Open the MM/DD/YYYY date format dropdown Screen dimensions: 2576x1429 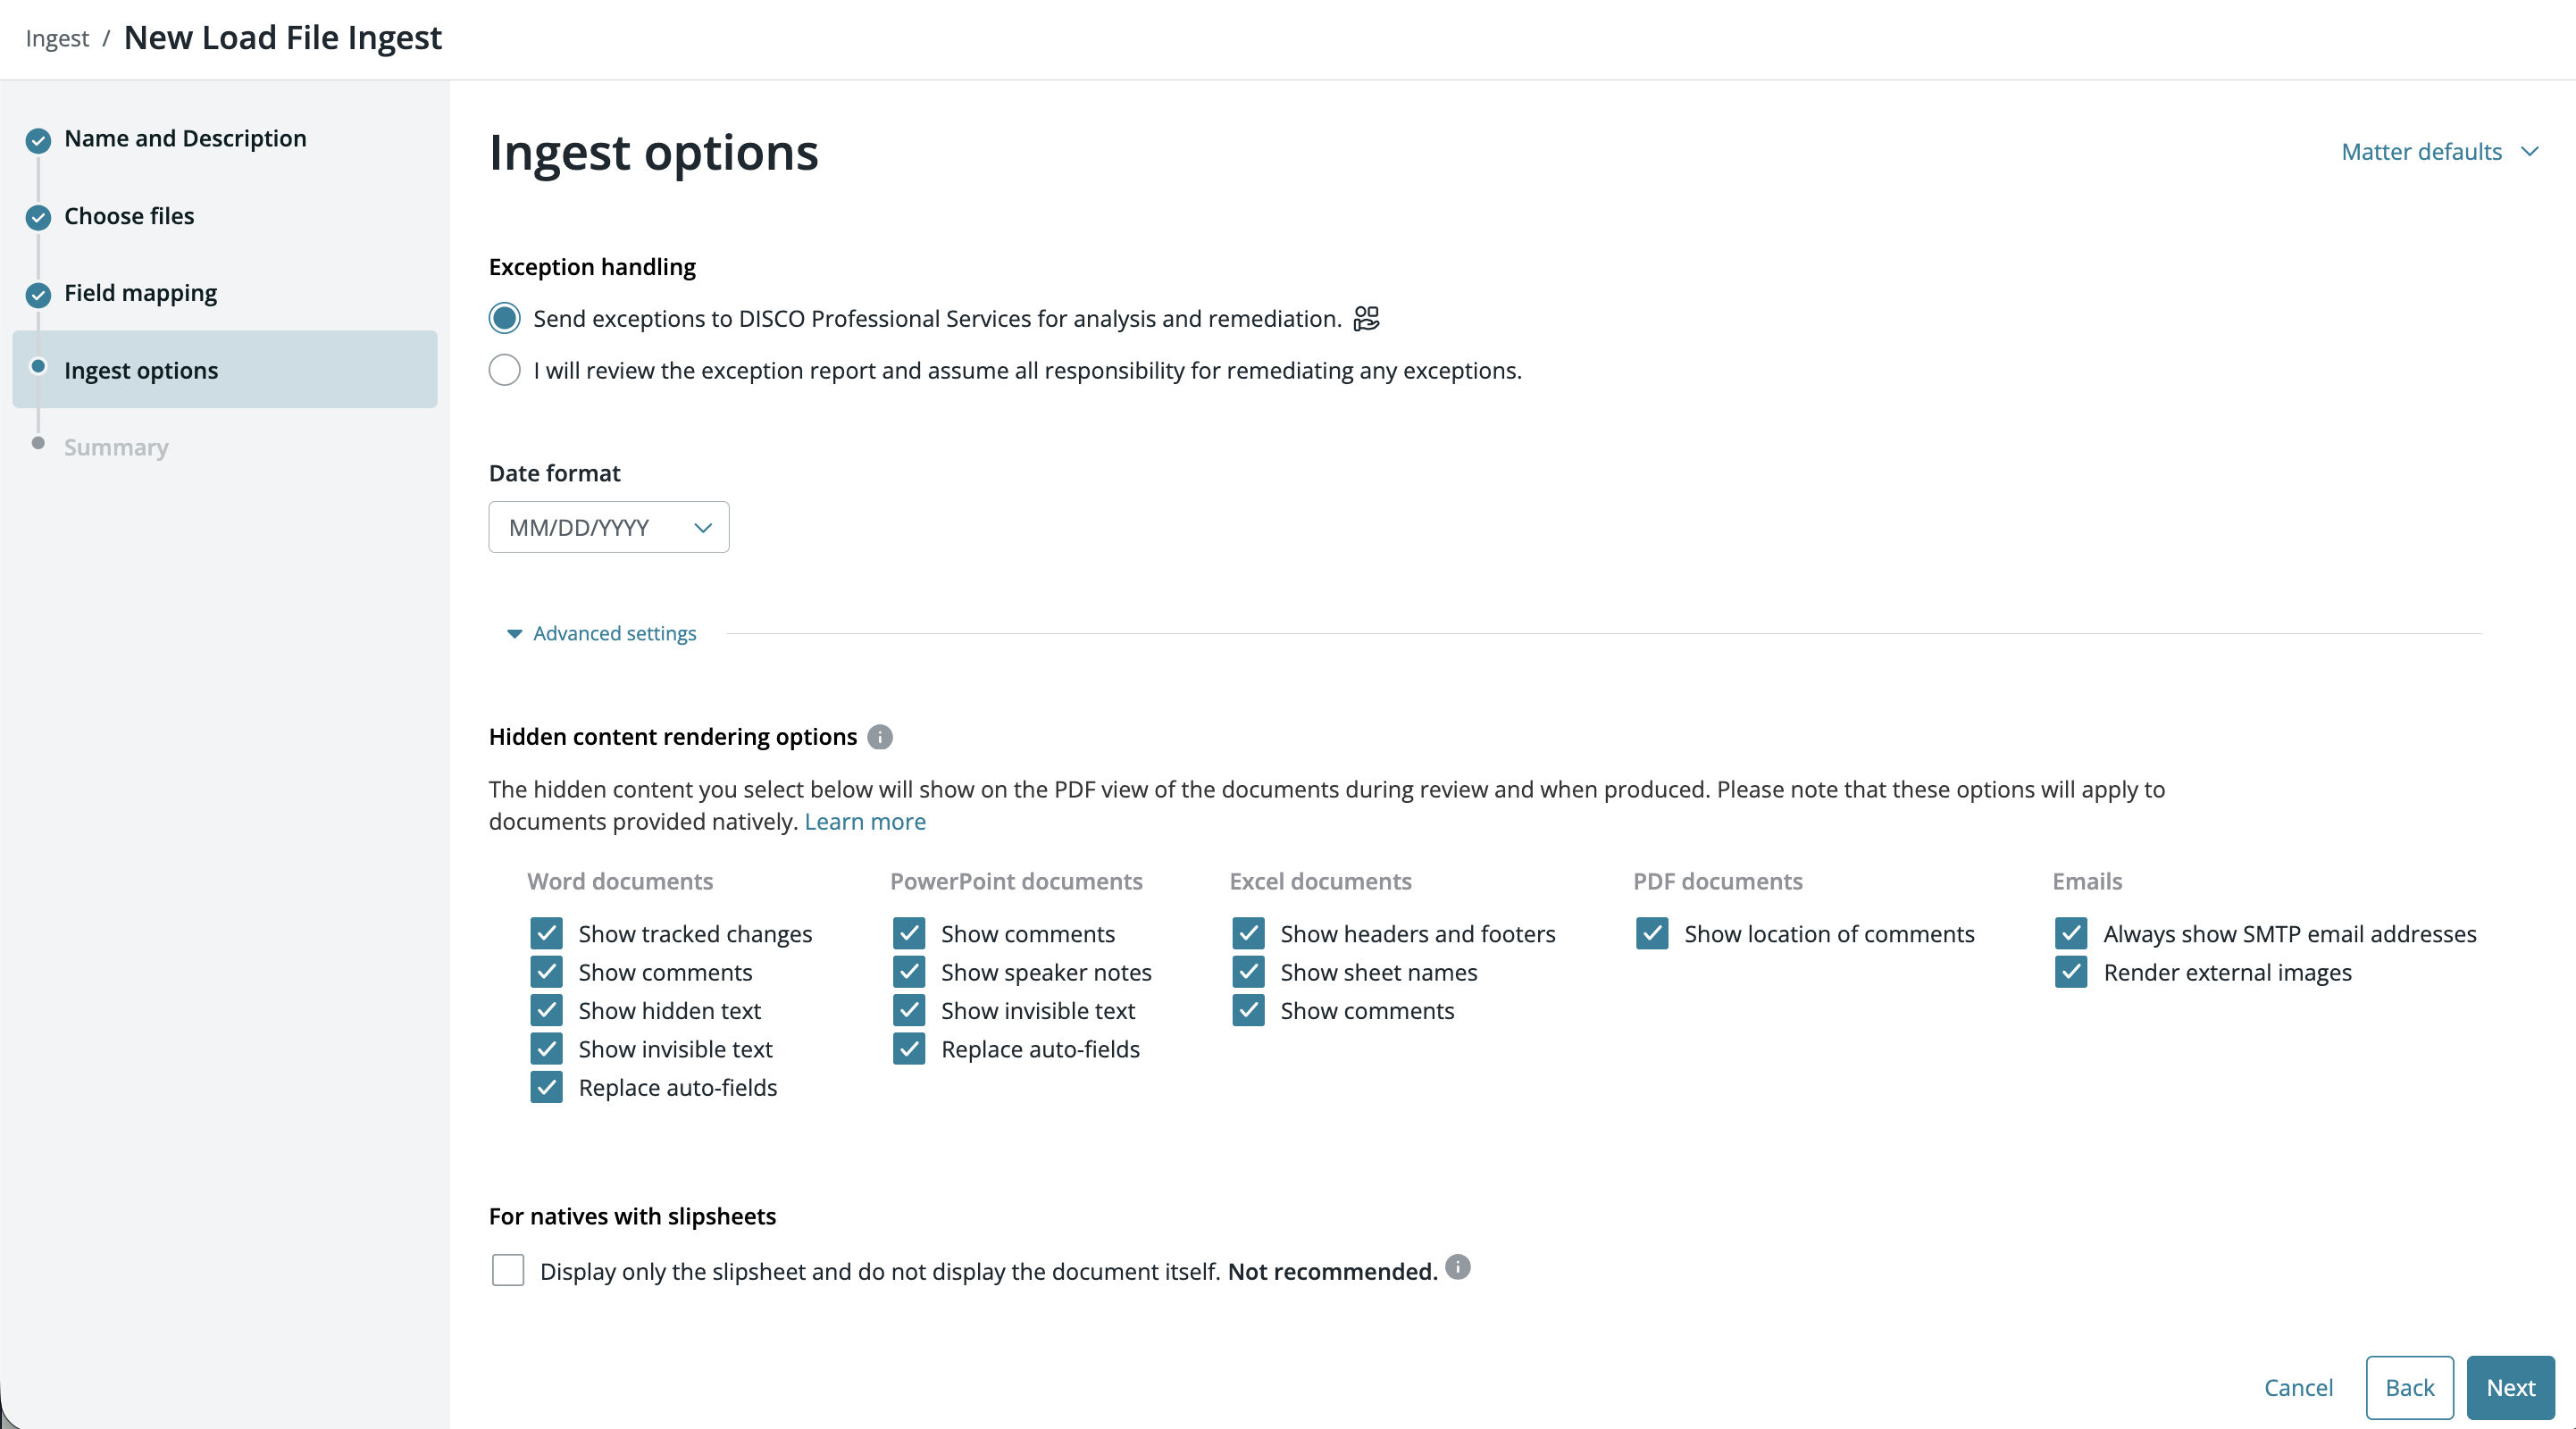coord(609,527)
